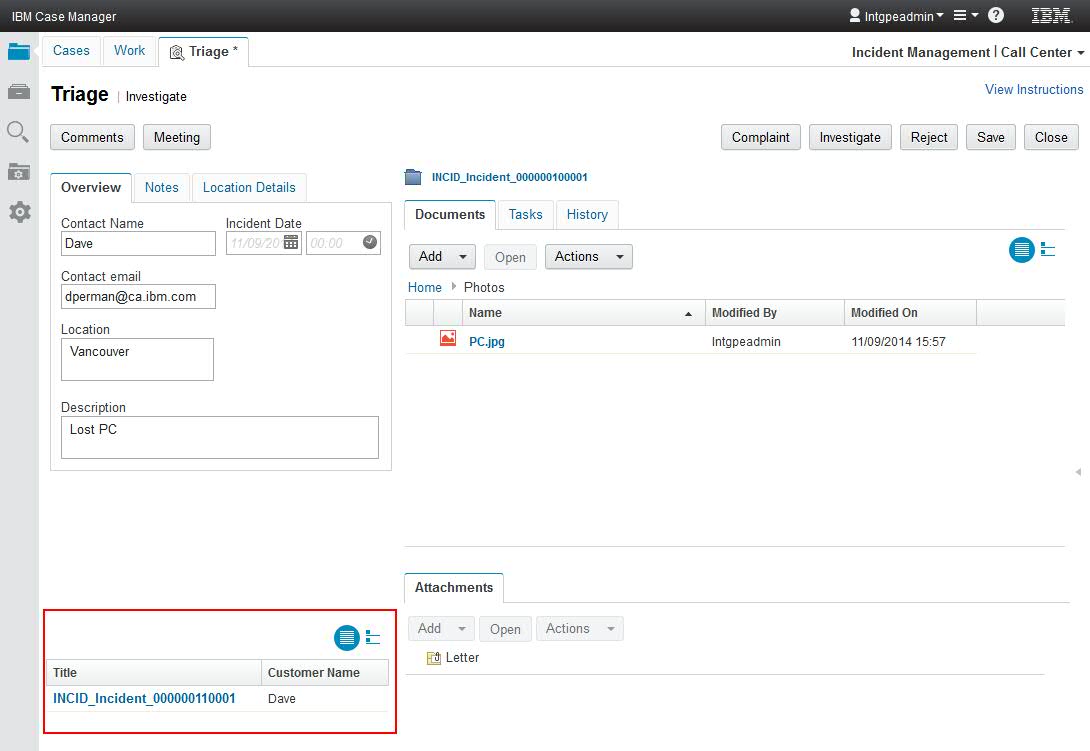Image resolution: width=1090 pixels, height=751 pixels.
Task: Open the View Instructions link
Action: pos(1034,89)
